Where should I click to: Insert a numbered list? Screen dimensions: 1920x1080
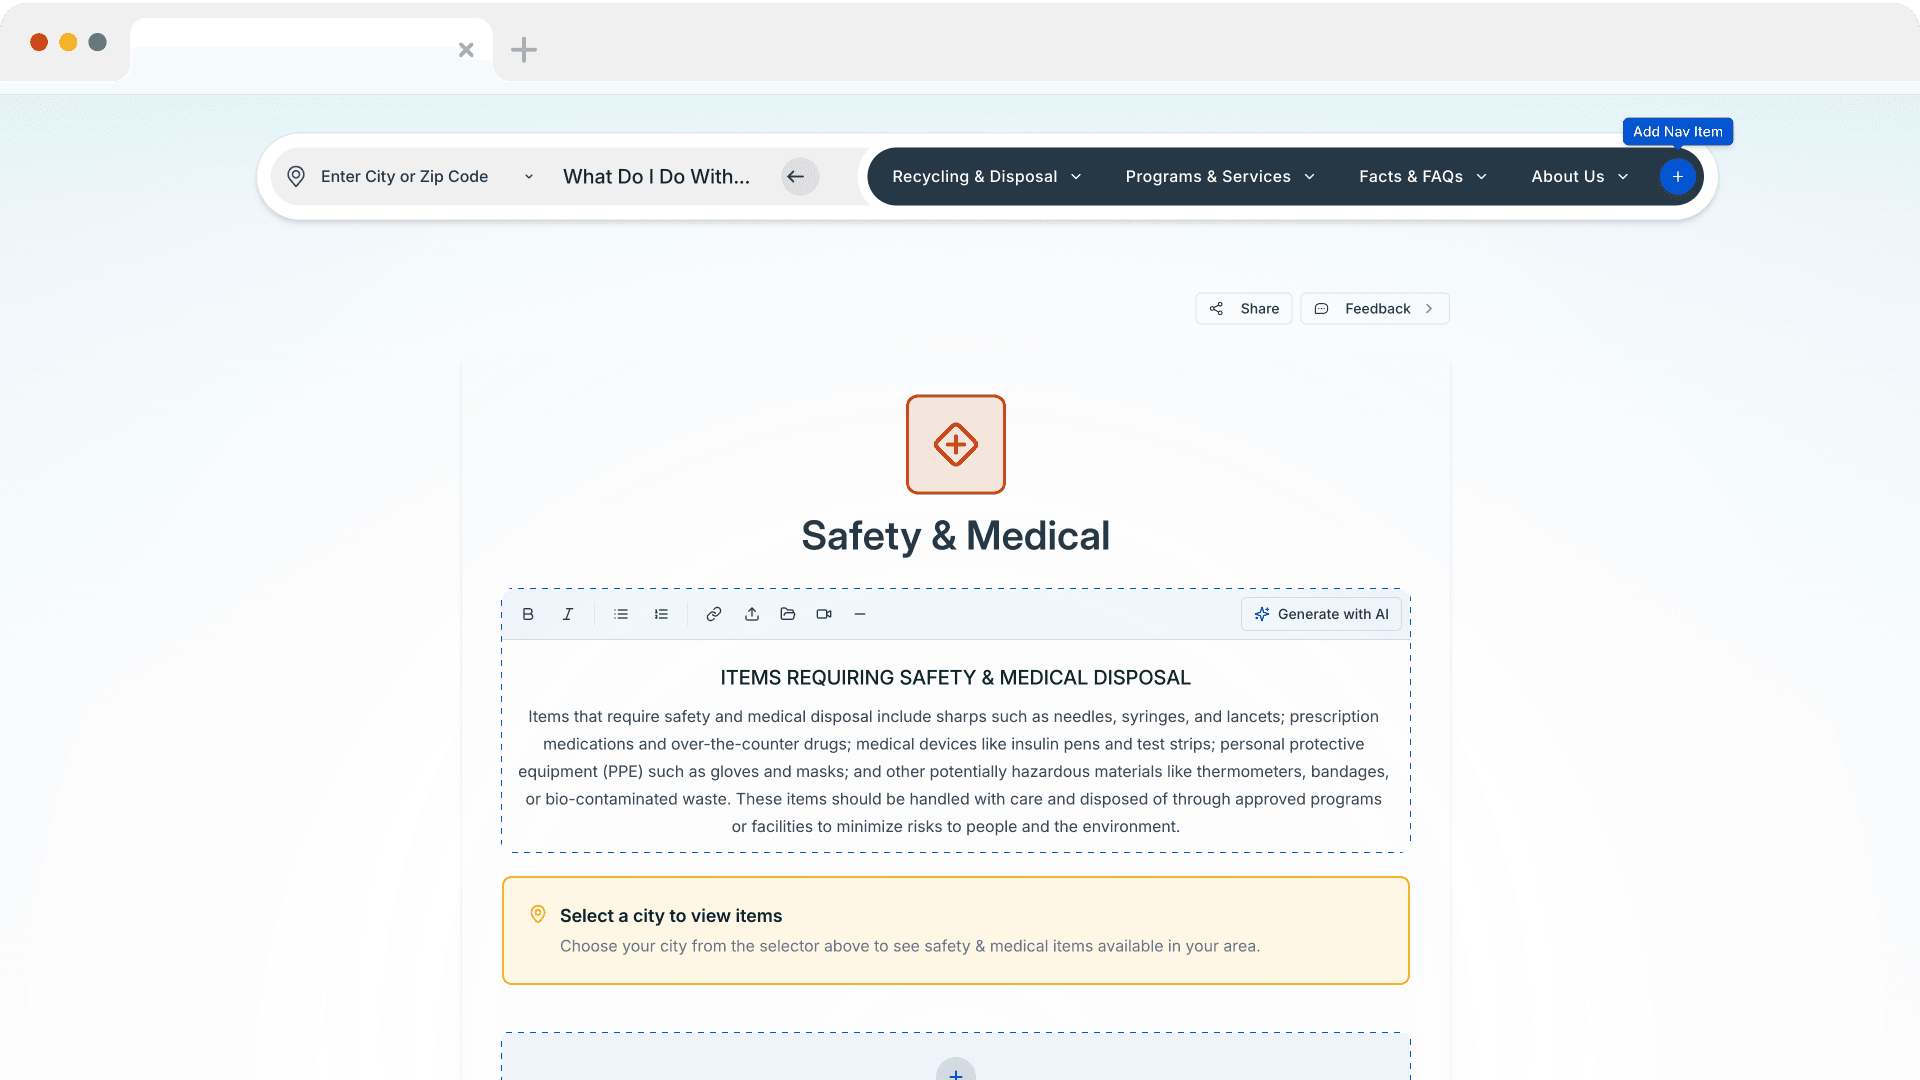click(x=661, y=614)
